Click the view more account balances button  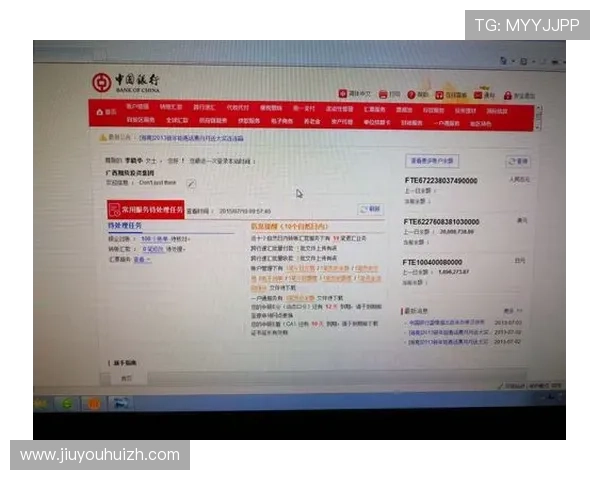pos(432,161)
